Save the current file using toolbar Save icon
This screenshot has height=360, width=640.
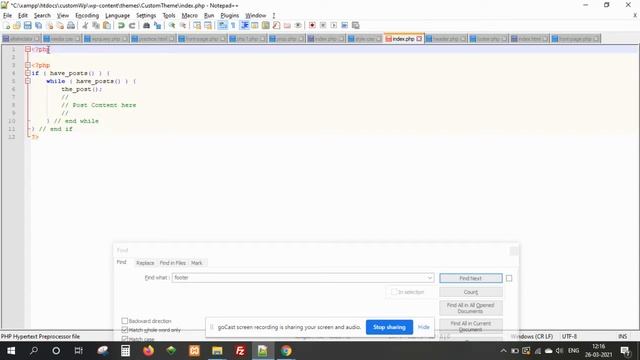(27, 26)
